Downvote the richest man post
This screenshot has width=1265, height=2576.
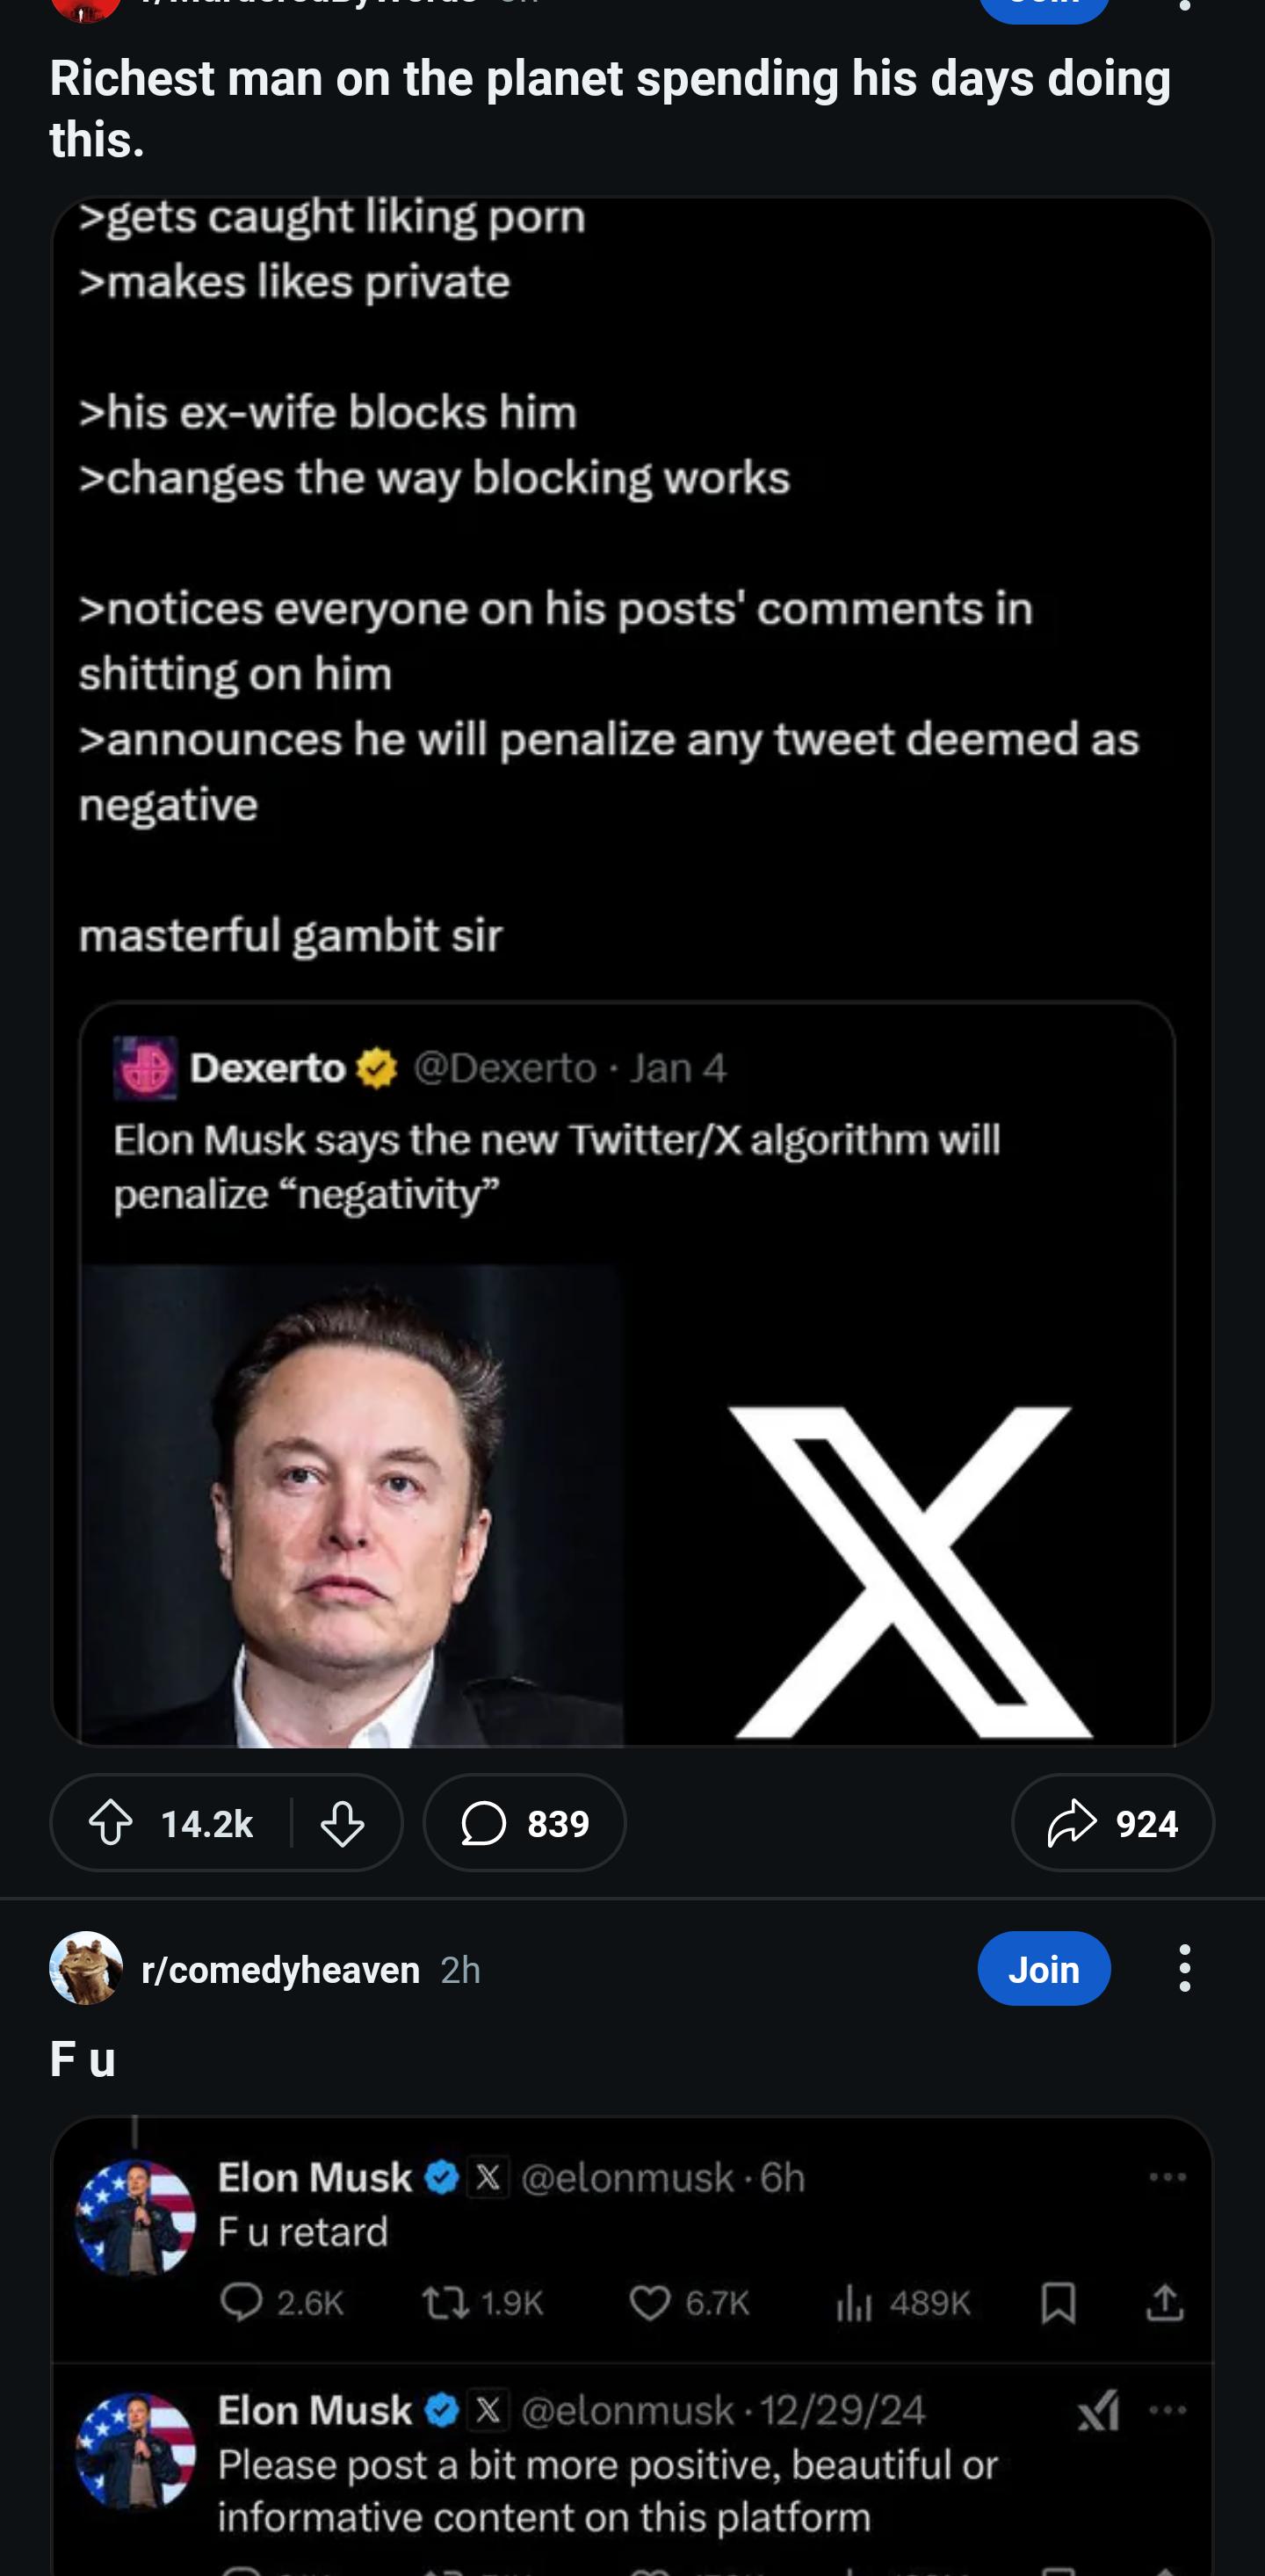click(x=342, y=1823)
